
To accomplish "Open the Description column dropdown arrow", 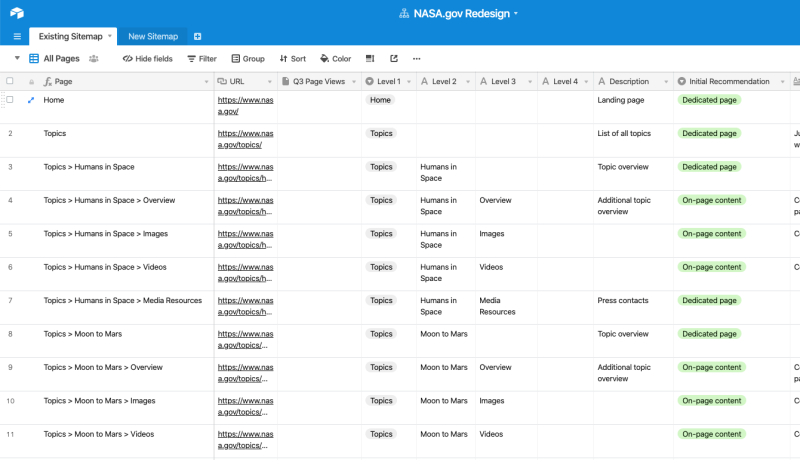I will pos(666,82).
